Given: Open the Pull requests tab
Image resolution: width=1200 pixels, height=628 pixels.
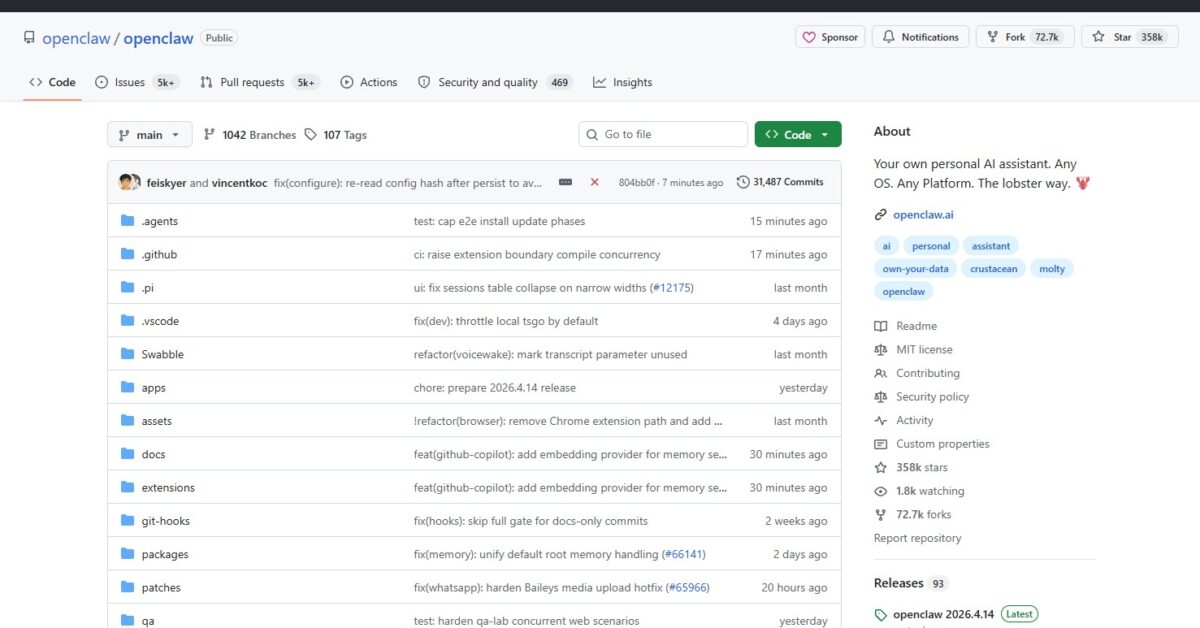Looking at the screenshot, I should click(x=260, y=82).
